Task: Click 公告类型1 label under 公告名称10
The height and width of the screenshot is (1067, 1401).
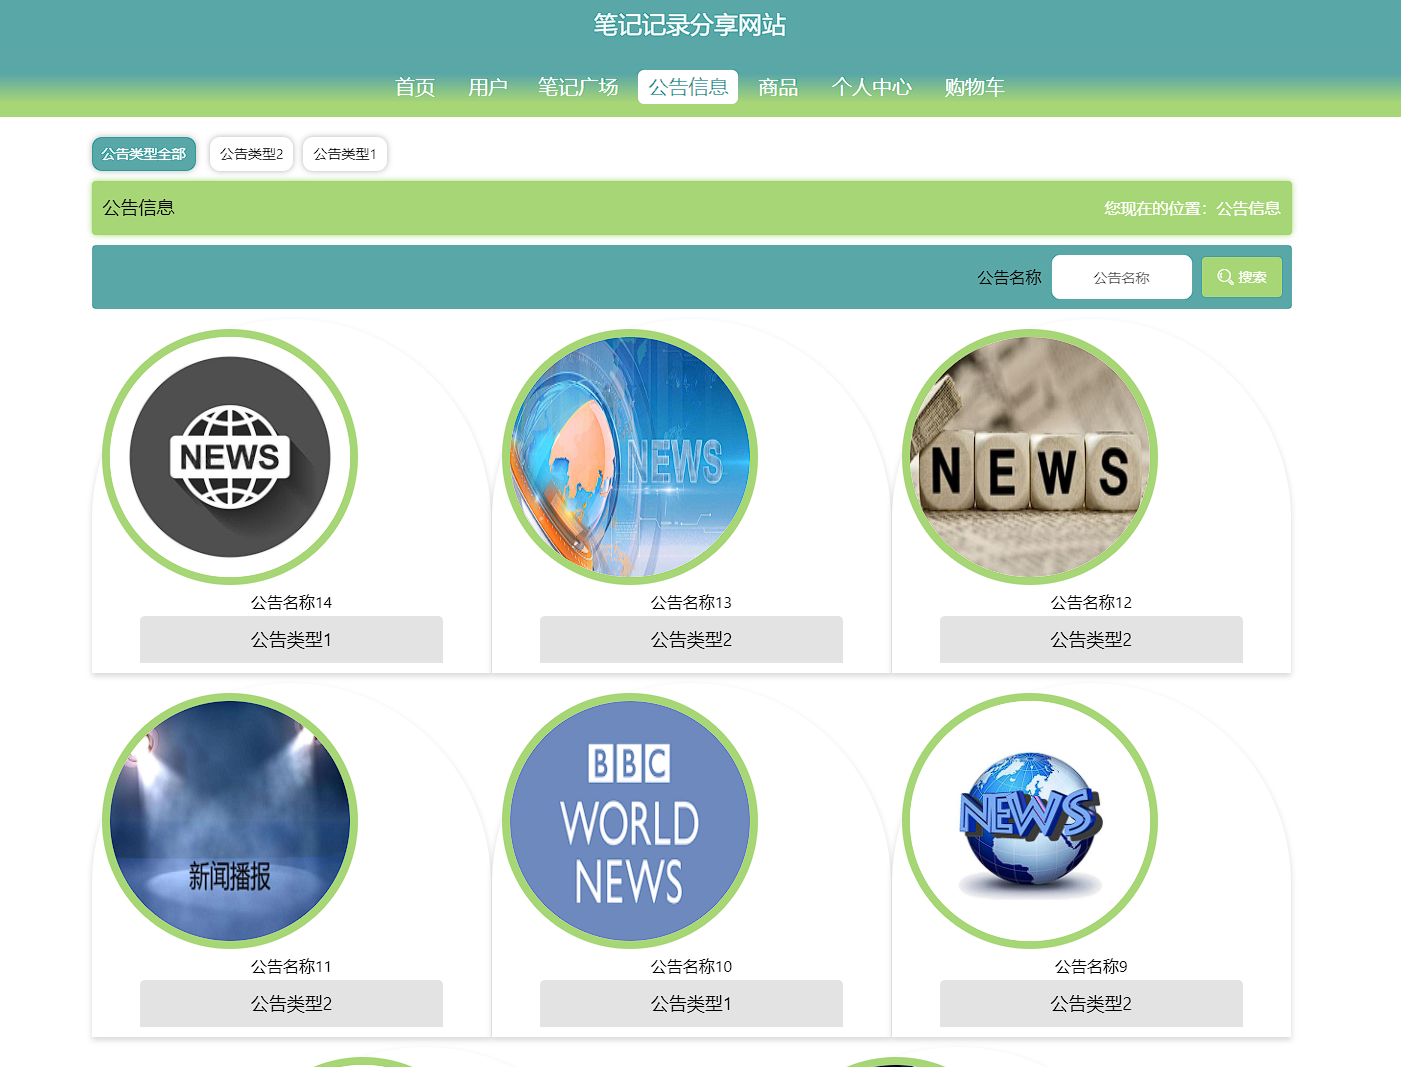Action: pos(691,1003)
